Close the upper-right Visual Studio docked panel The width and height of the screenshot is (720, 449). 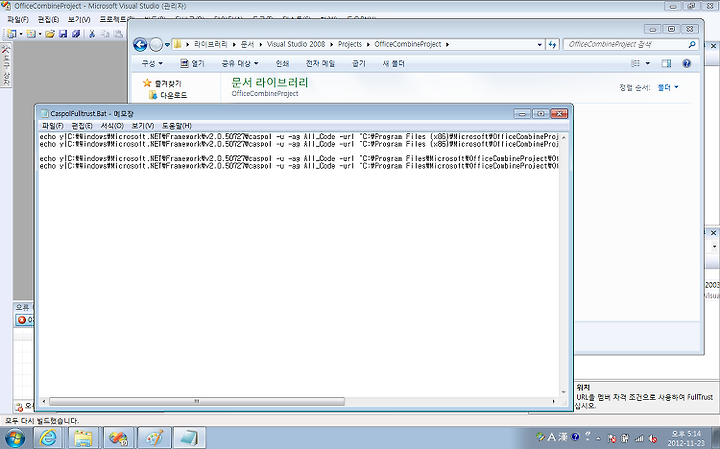click(x=713, y=46)
